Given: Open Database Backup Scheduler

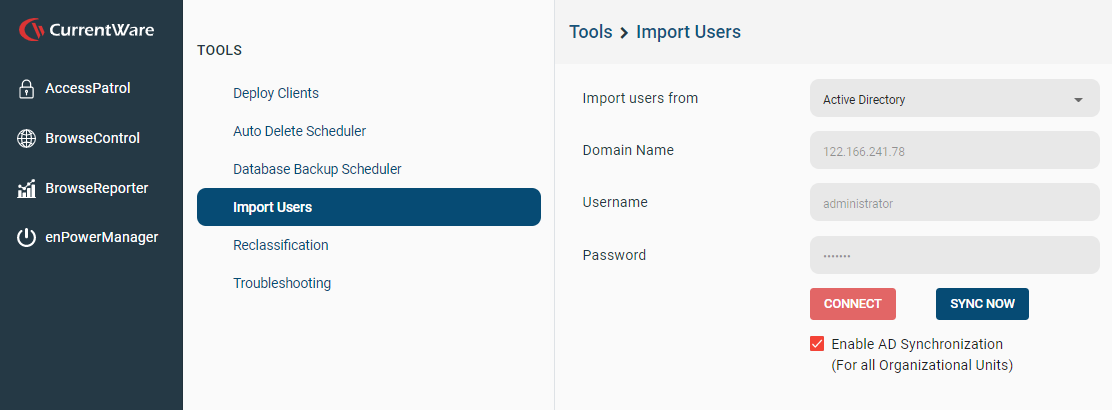Looking at the screenshot, I should coord(317,170).
